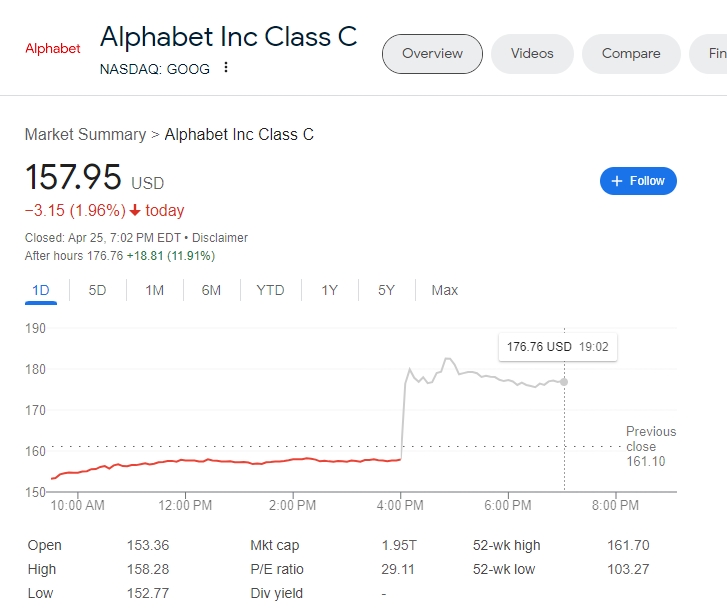Click the gray chart point at 19:02

click(565, 382)
